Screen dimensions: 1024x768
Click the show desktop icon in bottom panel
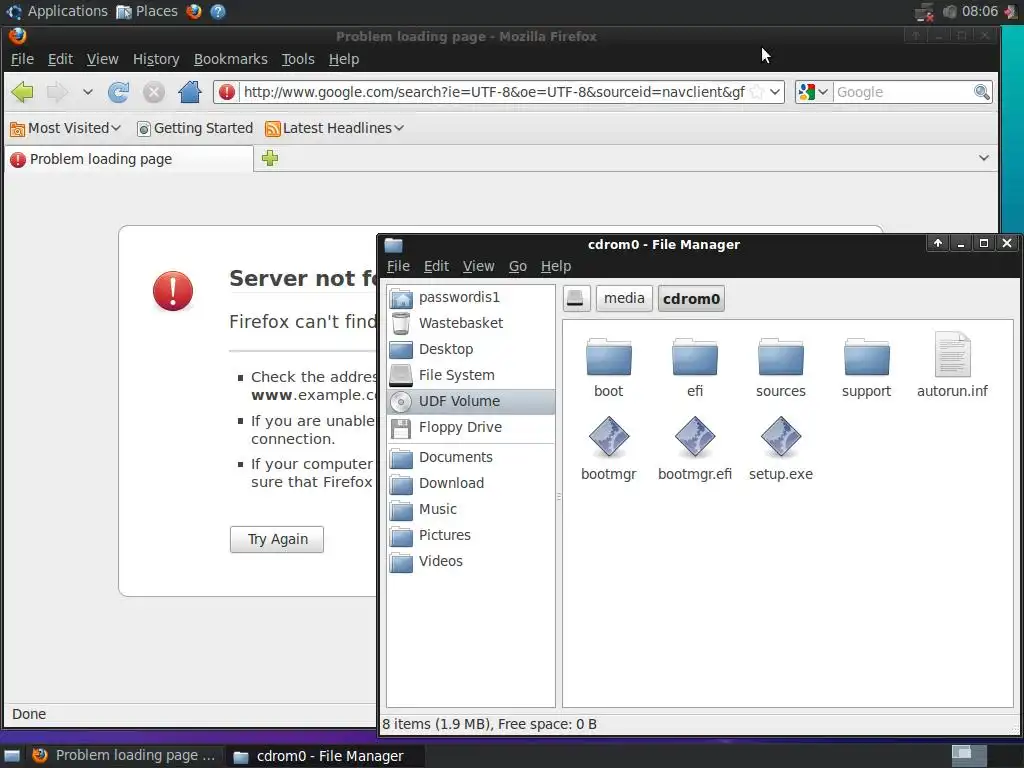(x=12, y=756)
